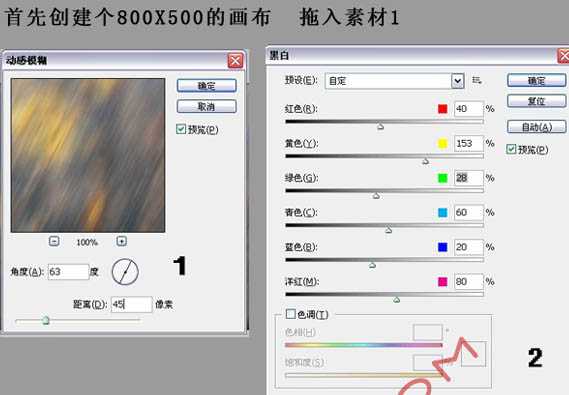
Task: Click the 洋红(M) label
Action: 302,281
